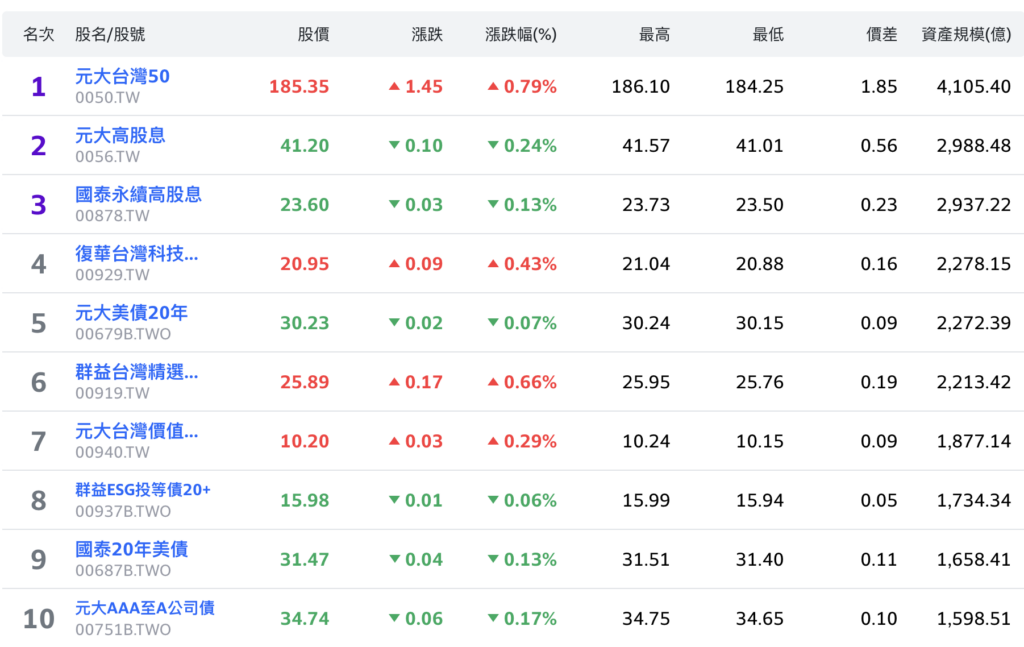Select the stock price 30.23
Viewport: 1024px width, 647px height.
304,323
